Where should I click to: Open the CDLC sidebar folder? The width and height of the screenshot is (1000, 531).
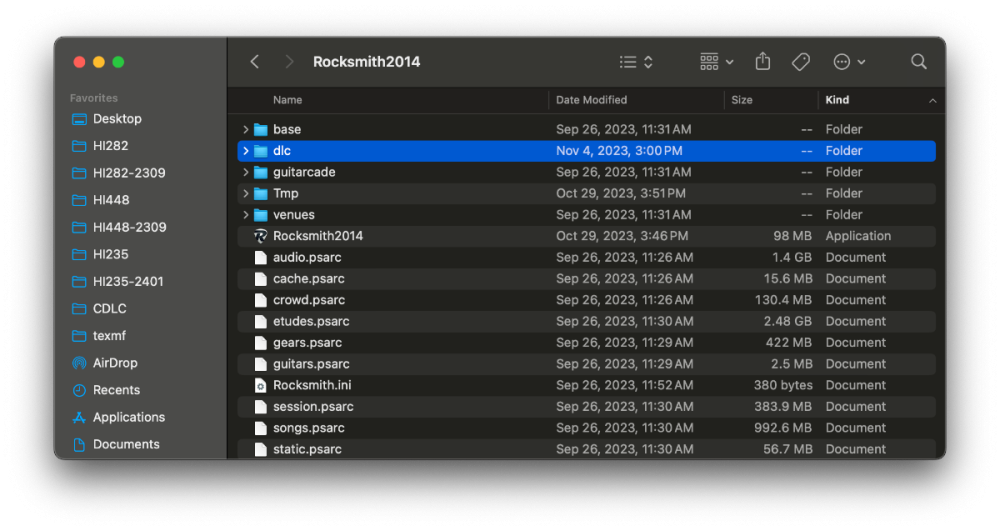tap(109, 309)
